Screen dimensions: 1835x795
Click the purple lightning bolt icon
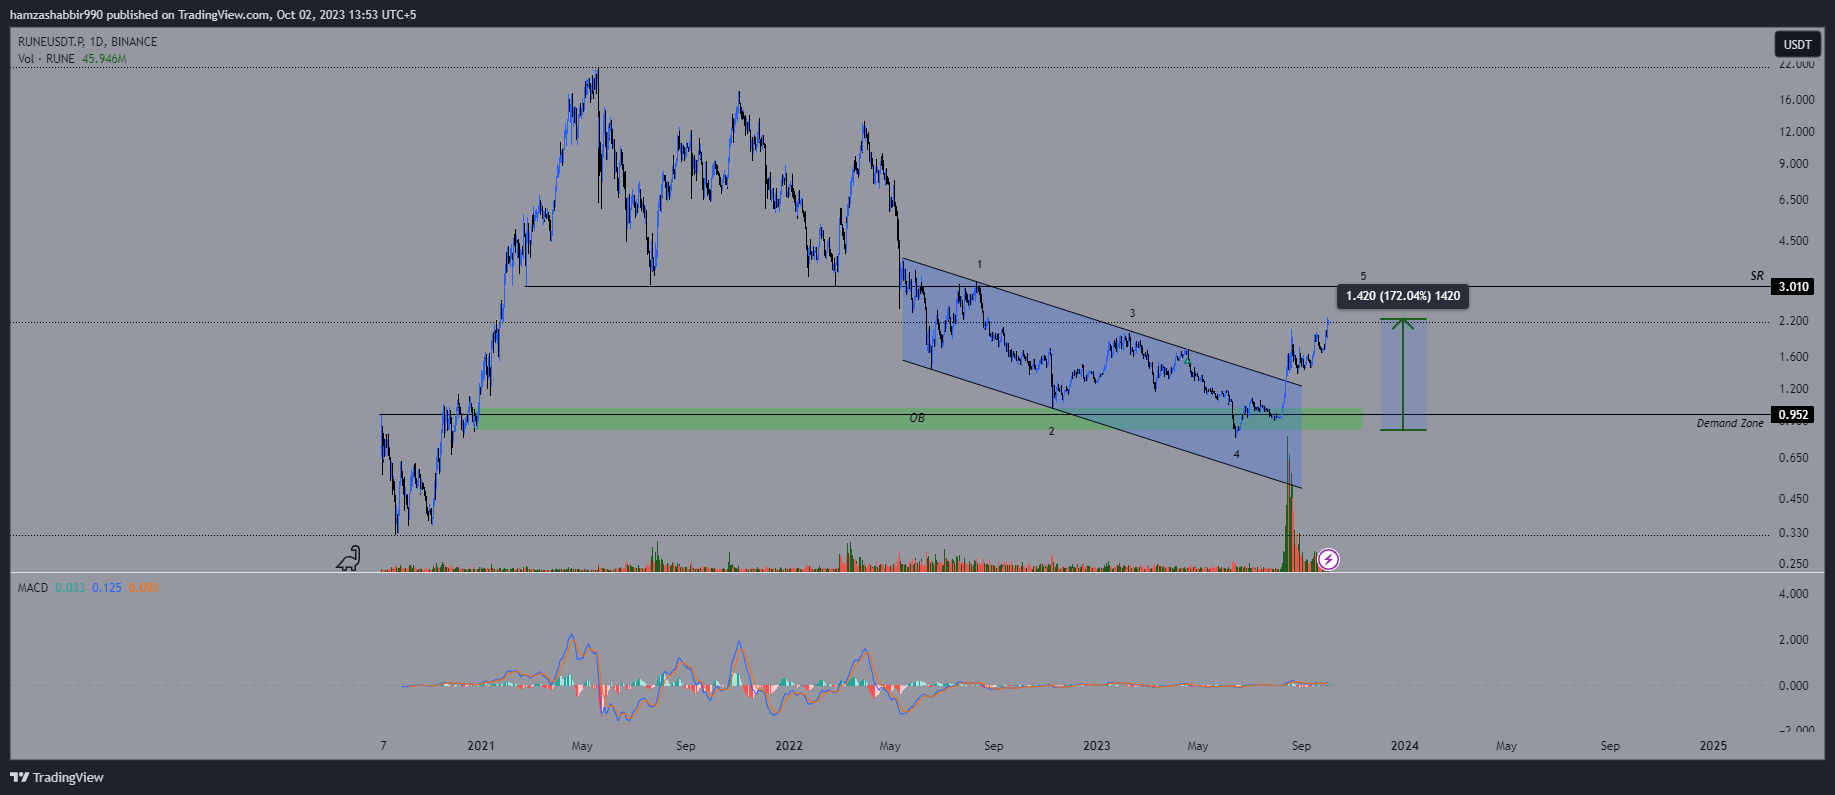pos(1329,559)
